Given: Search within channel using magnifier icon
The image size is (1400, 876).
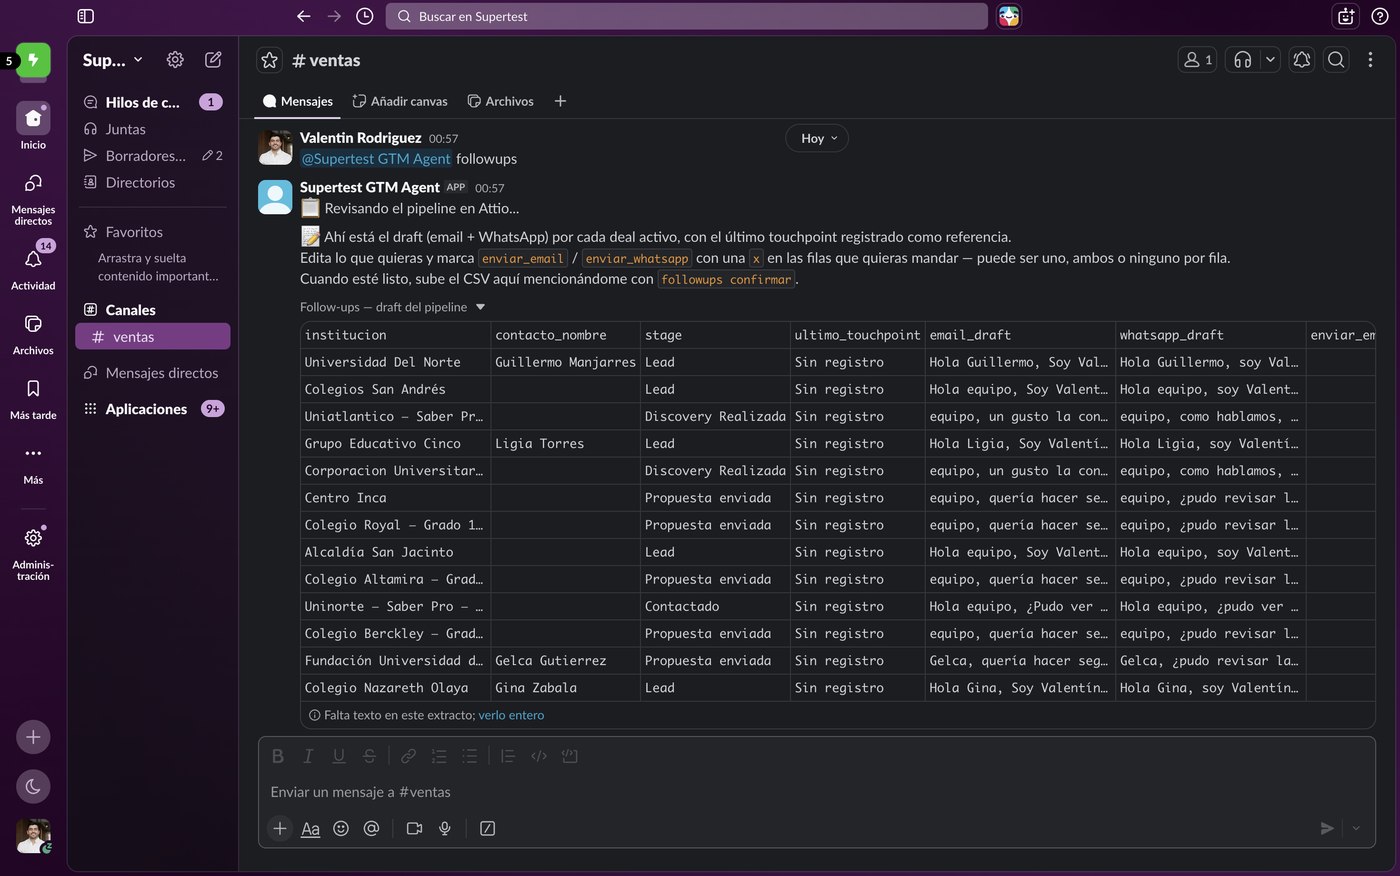Looking at the screenshot, I should point(1336,60).
